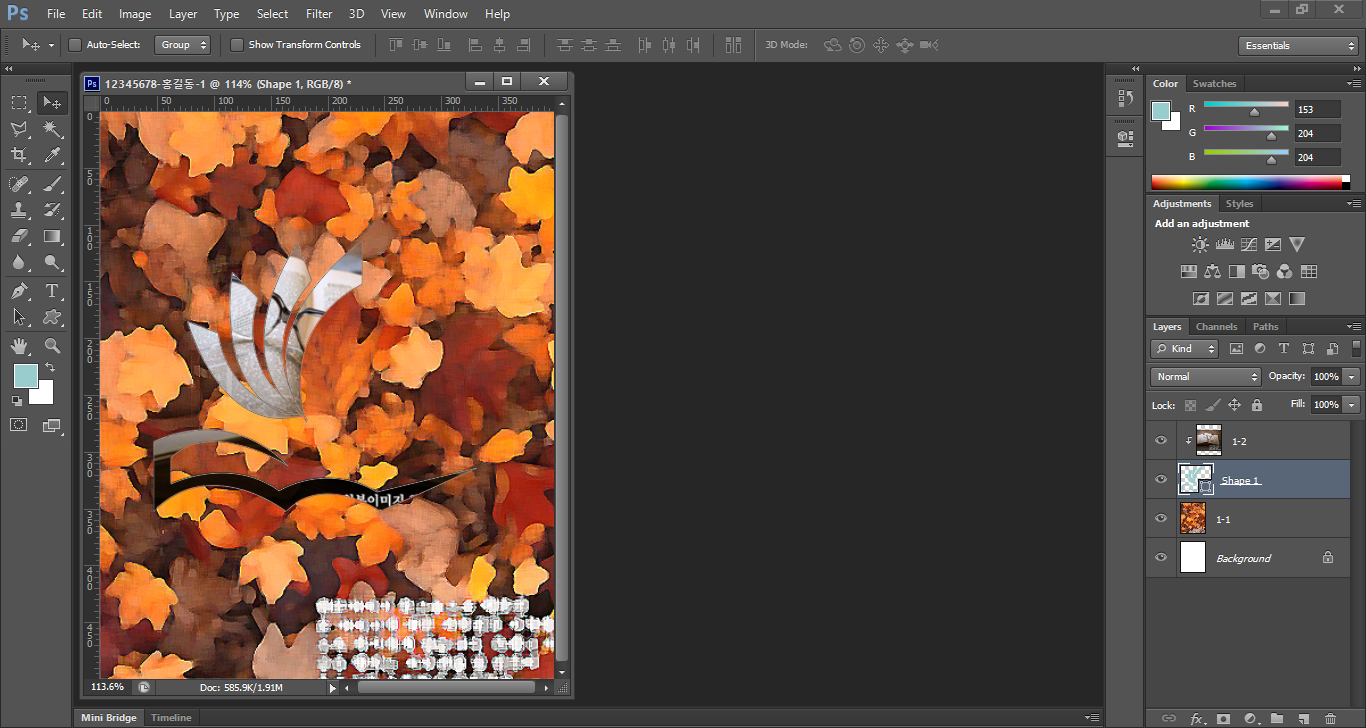The image size is (1366, 728).
Task: Toggle Quick Mask mode
Action: (x=19, y=425)
